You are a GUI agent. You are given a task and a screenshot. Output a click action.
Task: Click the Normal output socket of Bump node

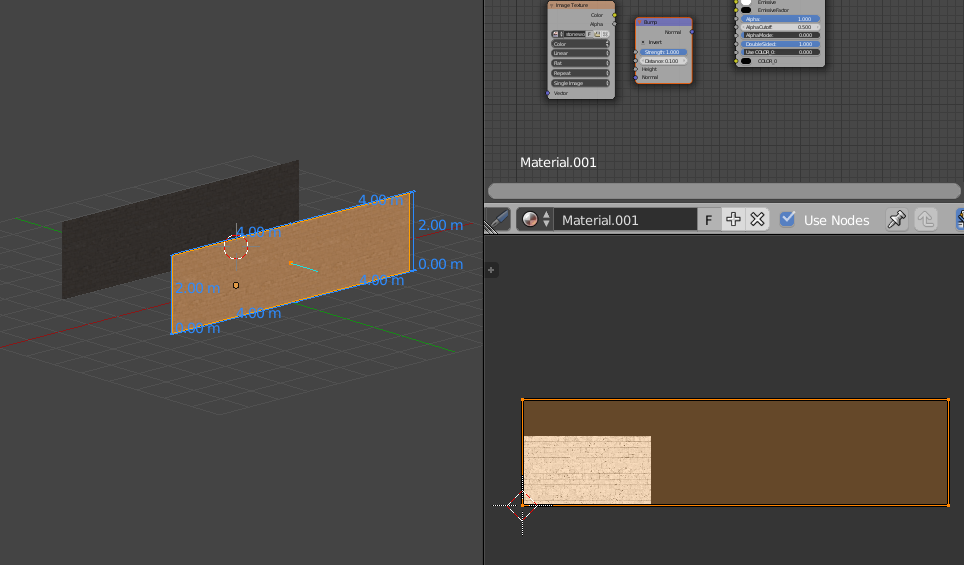point(692,32)
